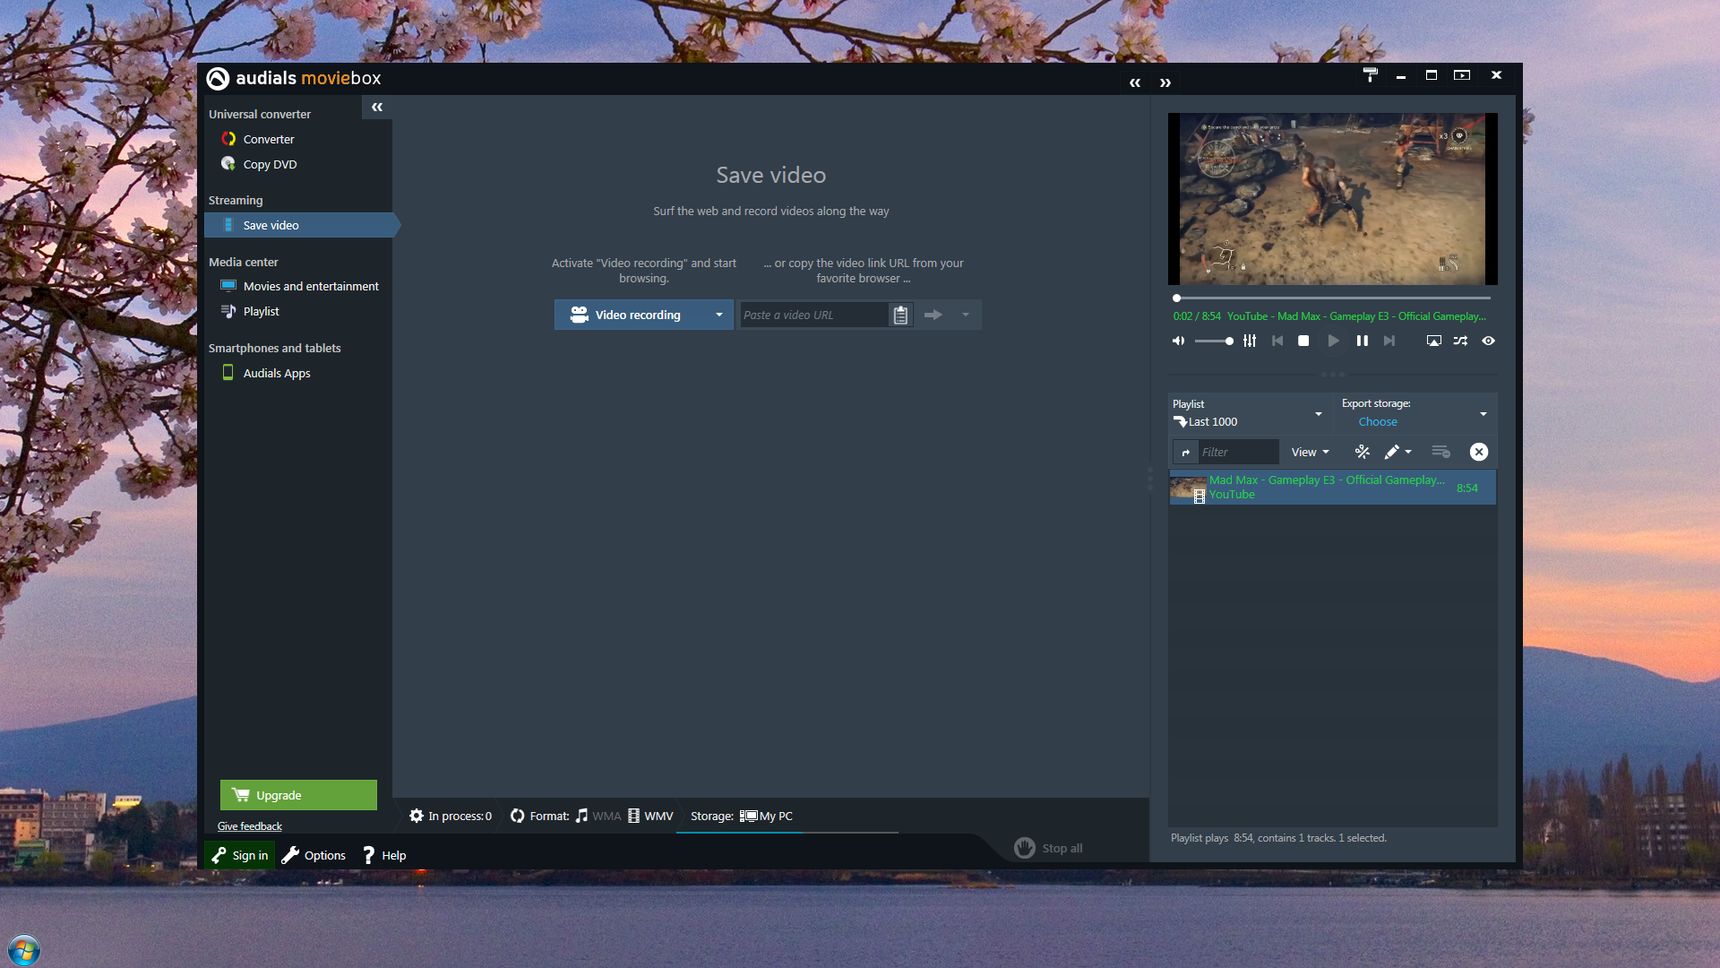Mute audio with the speaker icon
The height and width of the screenshot is (968, 1720).
click(1178, 341)
